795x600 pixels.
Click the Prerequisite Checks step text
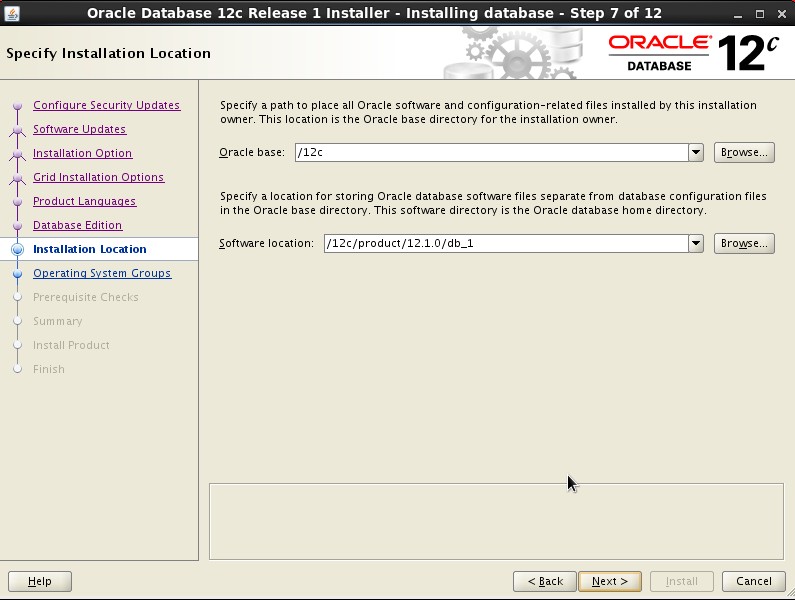(x=86, y=297)
